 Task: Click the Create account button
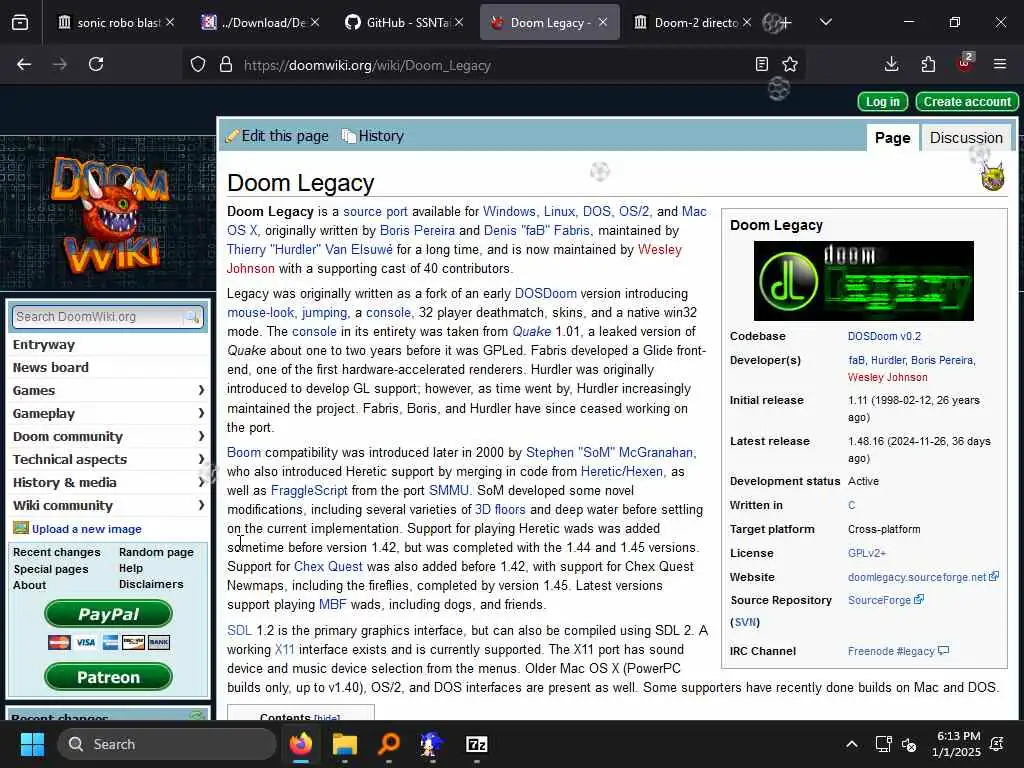(x=967, y=101)
